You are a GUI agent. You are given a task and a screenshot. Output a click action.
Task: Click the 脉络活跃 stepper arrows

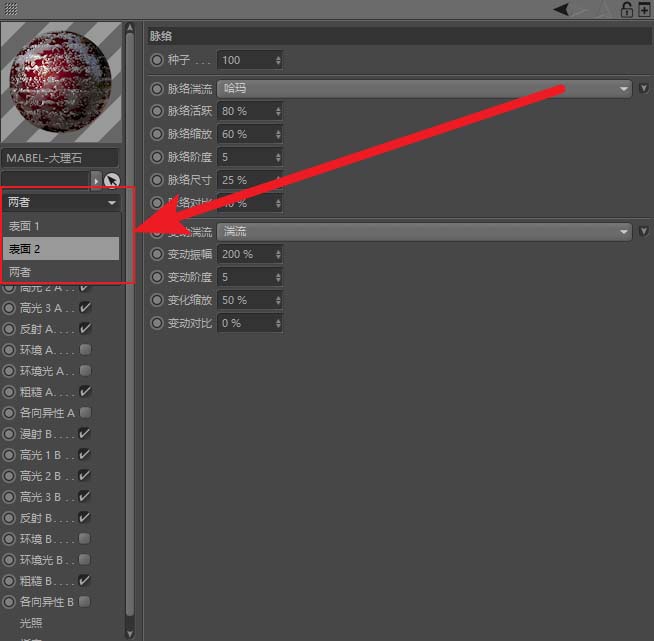[x=278, y=111]
